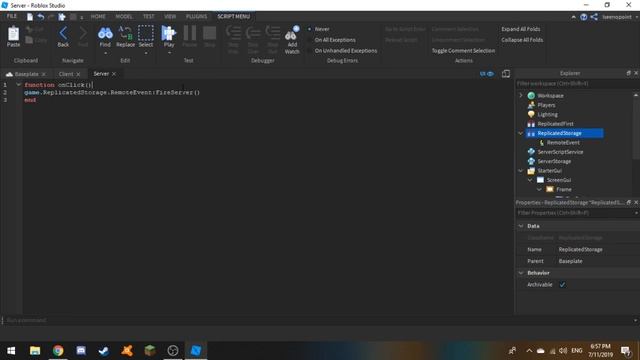The width and height of the screenshot is (640, 360).
Task: Click Toggle Comment Selection
Action: (463, 51)
